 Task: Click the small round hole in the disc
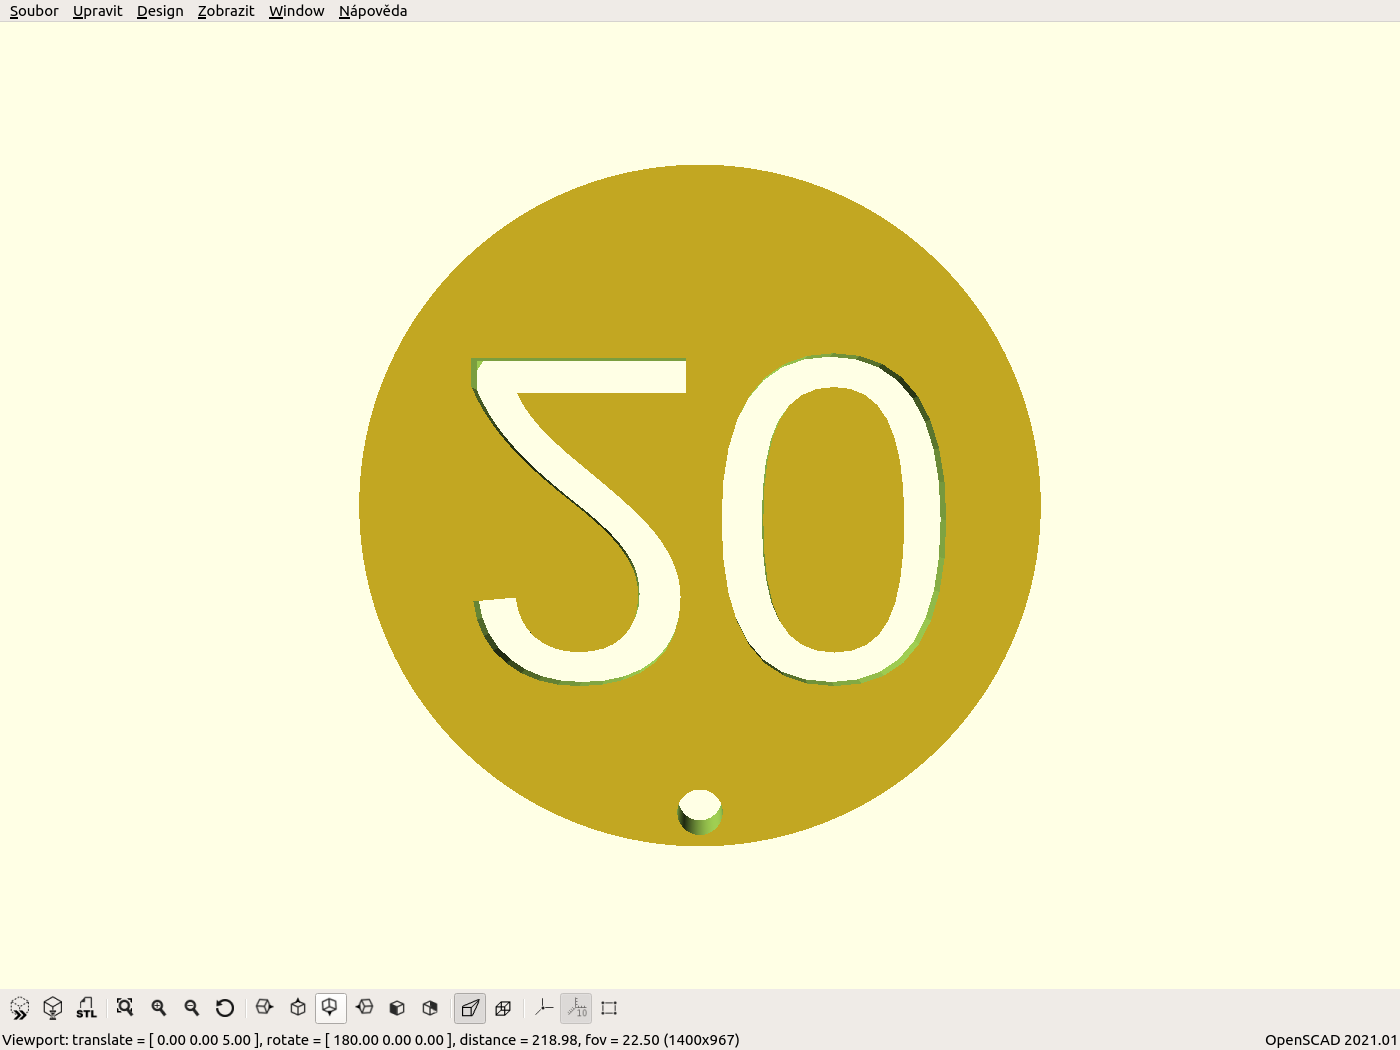(x=700, y=811)
